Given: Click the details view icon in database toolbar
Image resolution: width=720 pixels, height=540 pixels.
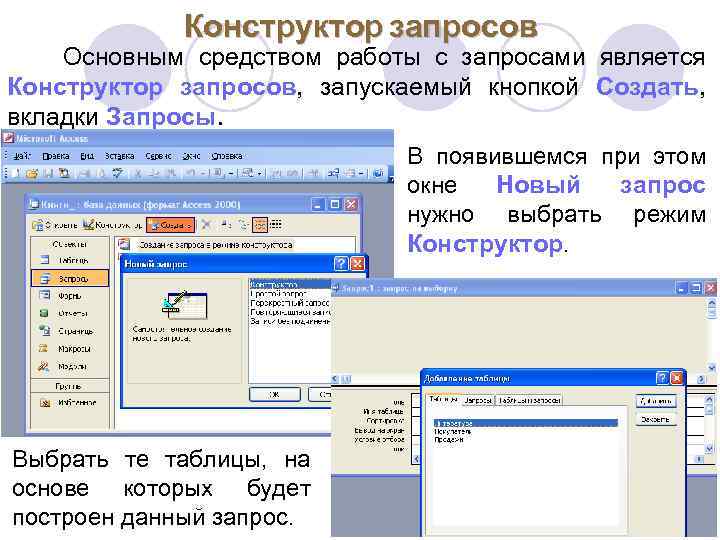Looking at the screenshot, I should [276, 225].
